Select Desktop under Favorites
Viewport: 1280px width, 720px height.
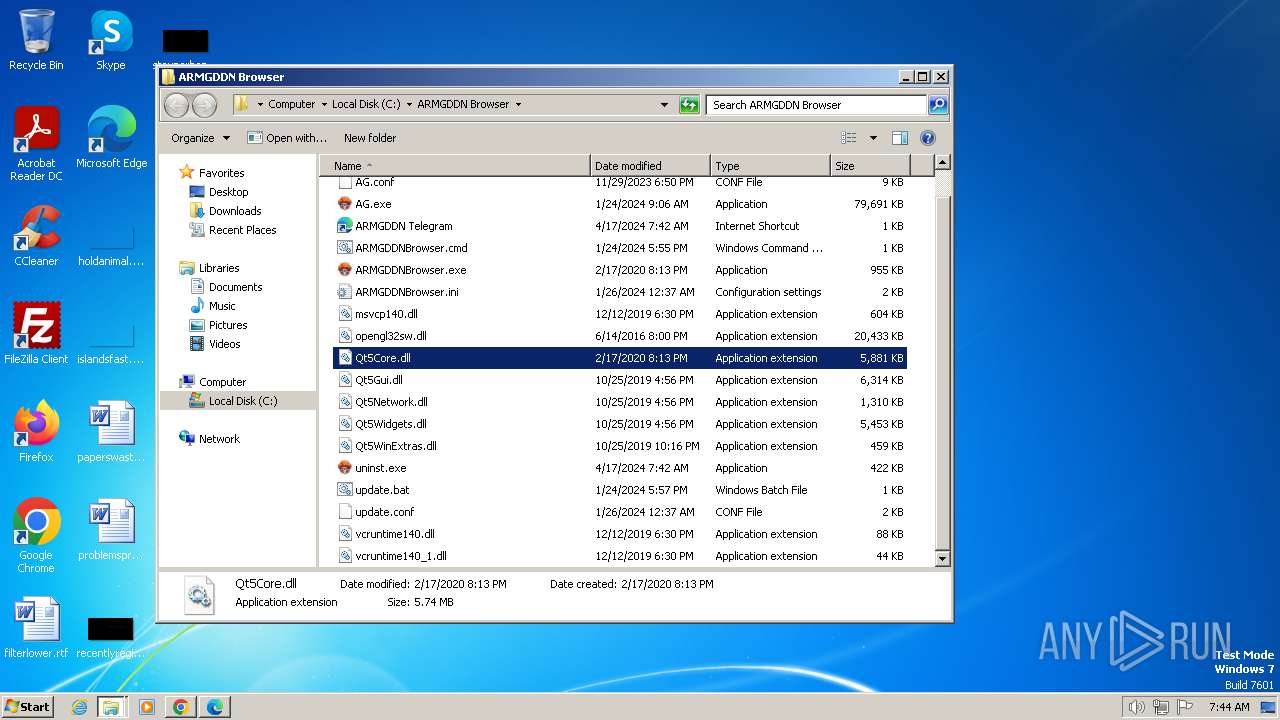[228, 192]
